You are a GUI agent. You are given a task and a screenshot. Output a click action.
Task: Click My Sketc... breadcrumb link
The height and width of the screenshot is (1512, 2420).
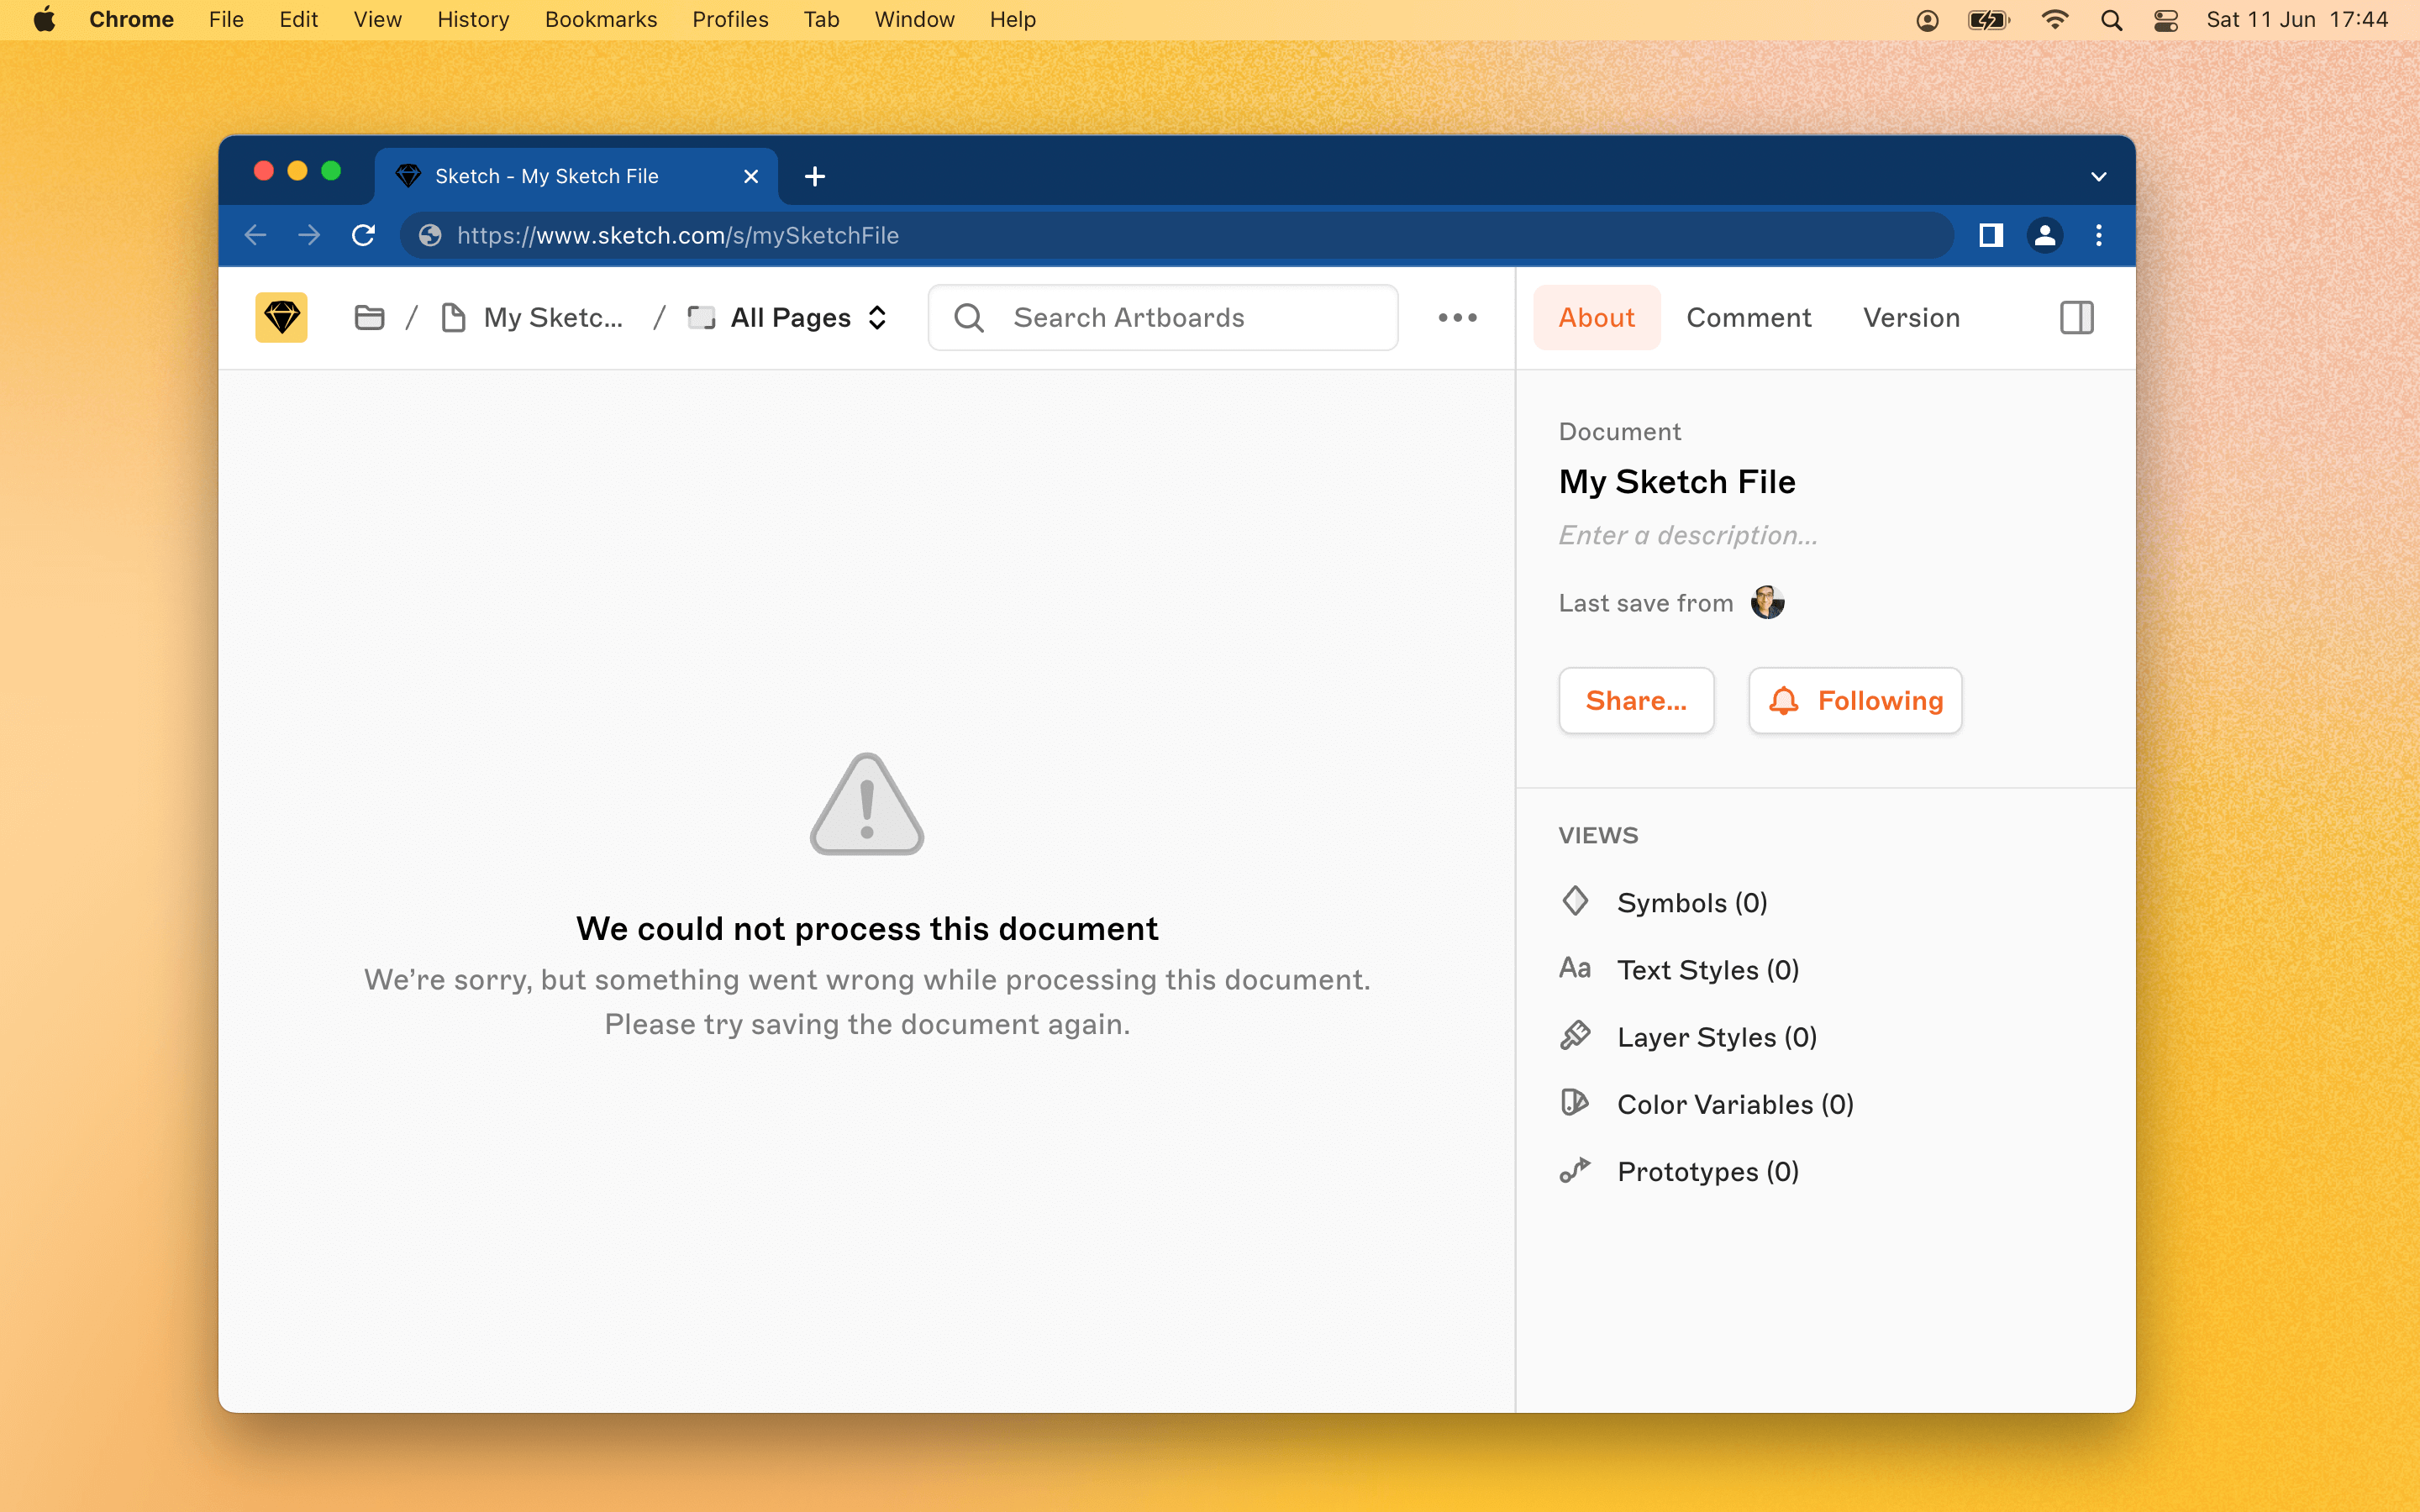pos(552,318)
